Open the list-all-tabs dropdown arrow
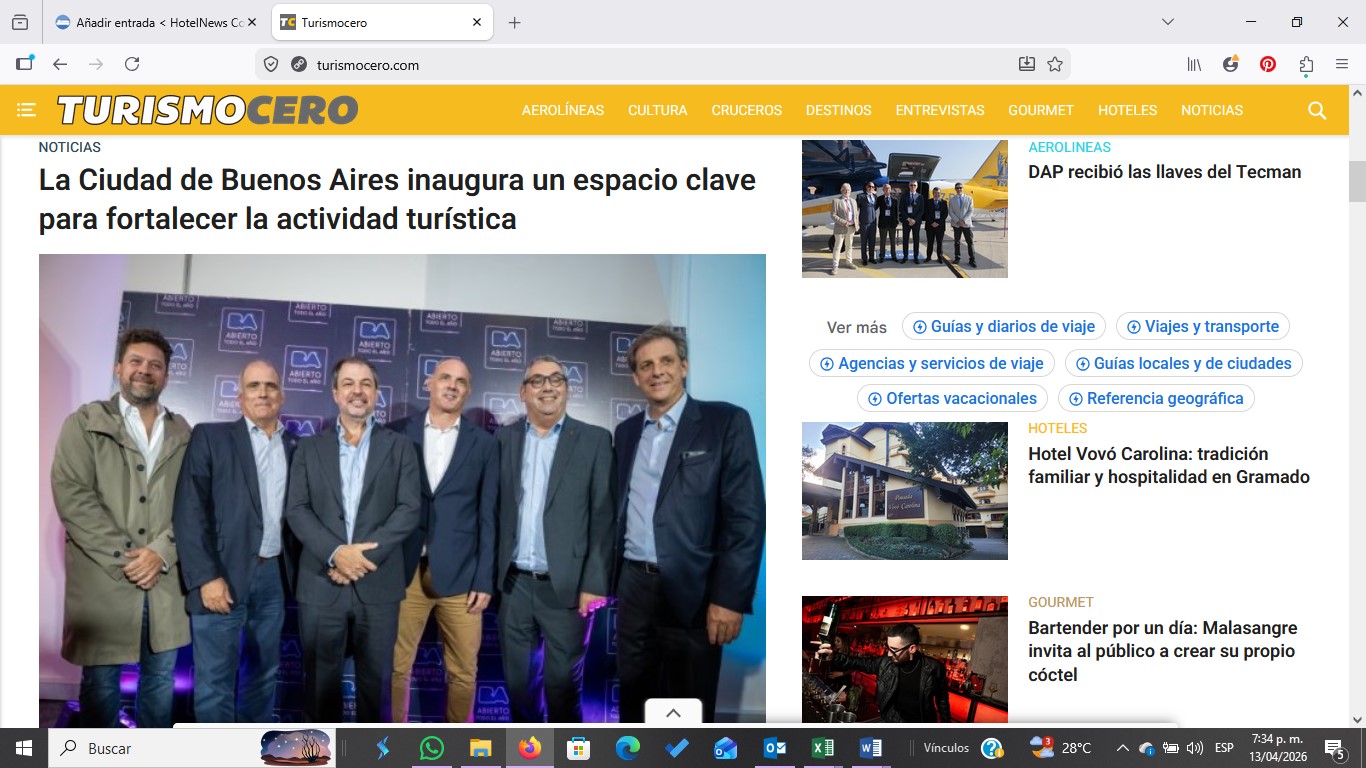Viewport: 1366px width, 768px height. click(x=1167, y=20)
